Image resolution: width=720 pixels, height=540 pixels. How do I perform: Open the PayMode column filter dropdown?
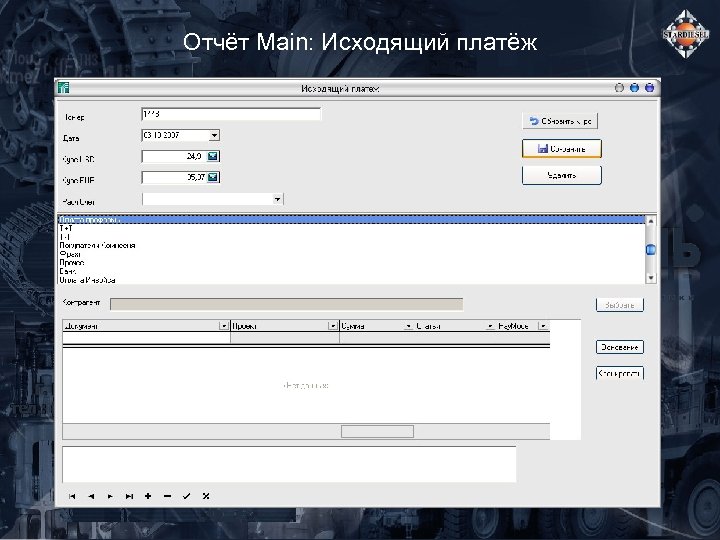[x=543, y=326]
